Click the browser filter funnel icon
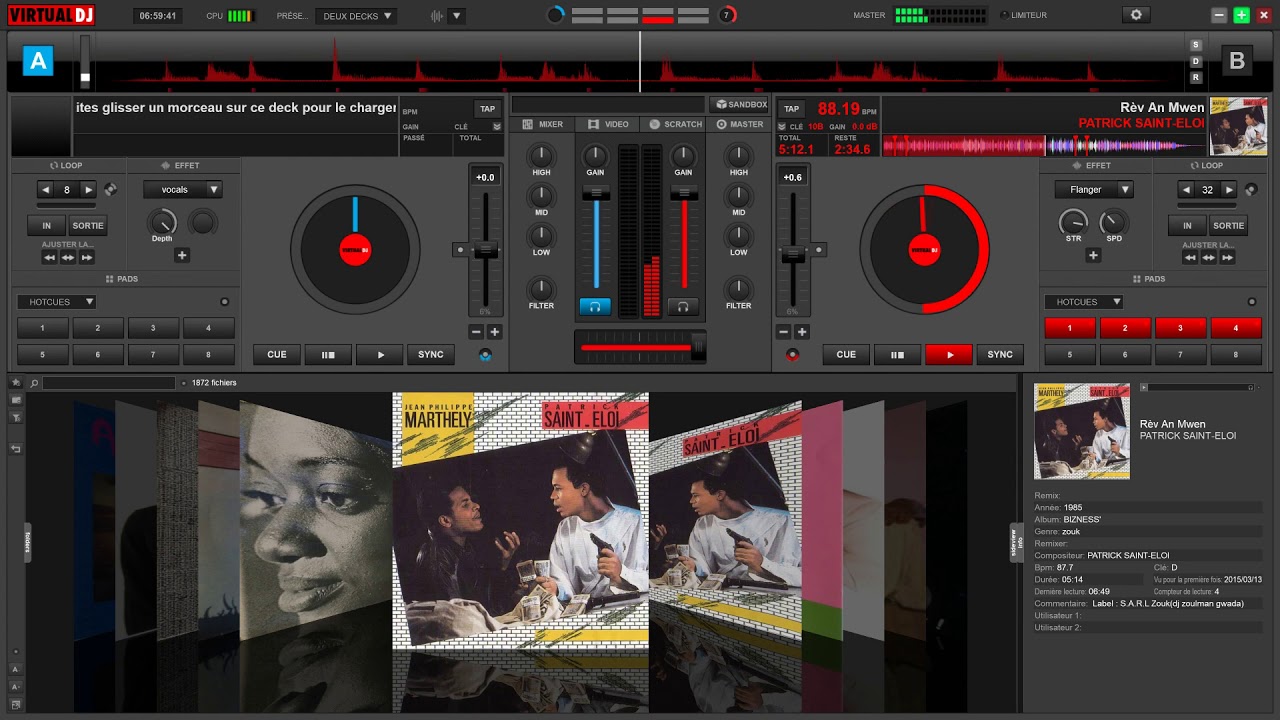The image size is (1280, 720). point(16,417)
